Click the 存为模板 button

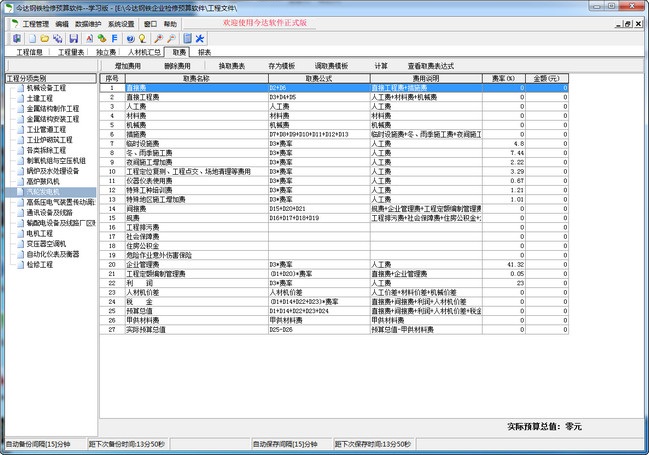tap(282, 66)
